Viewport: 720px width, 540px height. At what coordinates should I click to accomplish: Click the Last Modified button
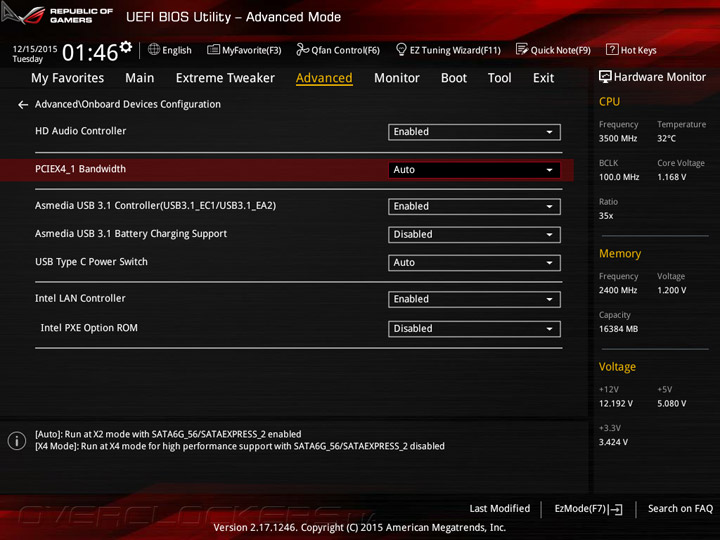[500, 509]
